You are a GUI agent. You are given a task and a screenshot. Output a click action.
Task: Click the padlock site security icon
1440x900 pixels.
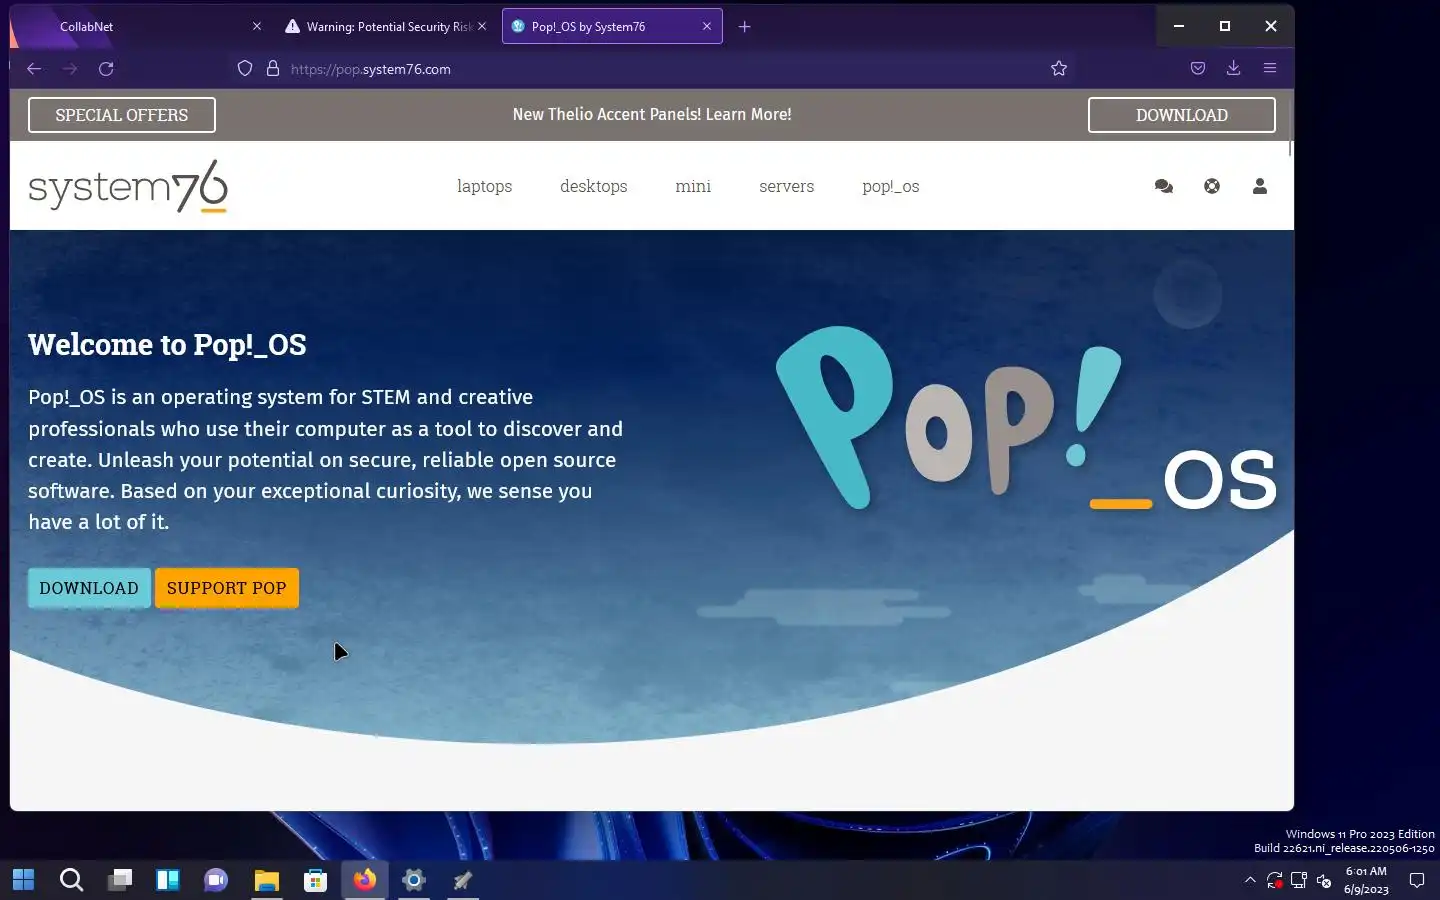point(272,69)
